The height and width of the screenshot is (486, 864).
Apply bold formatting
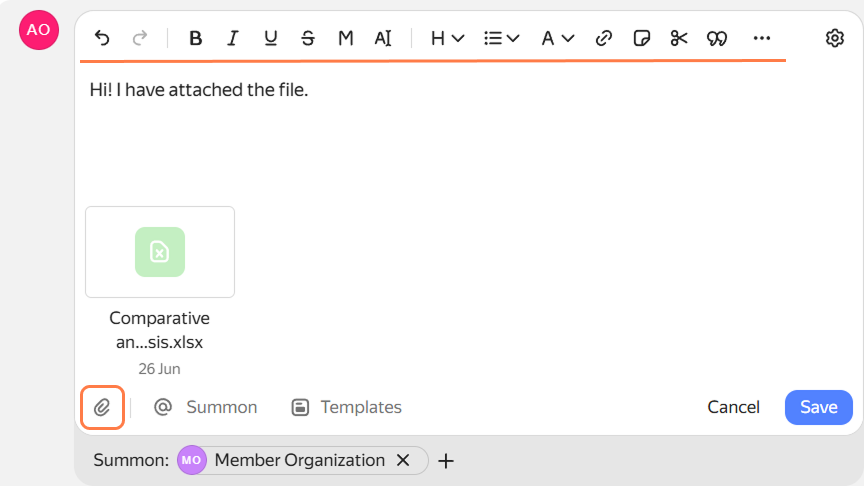pos(195,38)
